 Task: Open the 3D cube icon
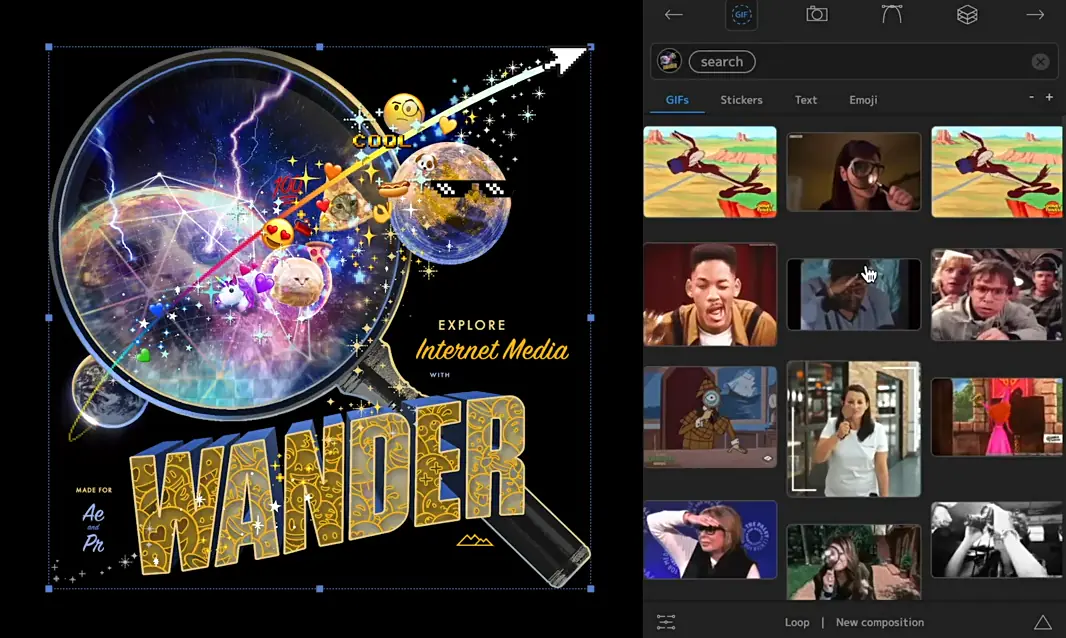click(967, 14)
